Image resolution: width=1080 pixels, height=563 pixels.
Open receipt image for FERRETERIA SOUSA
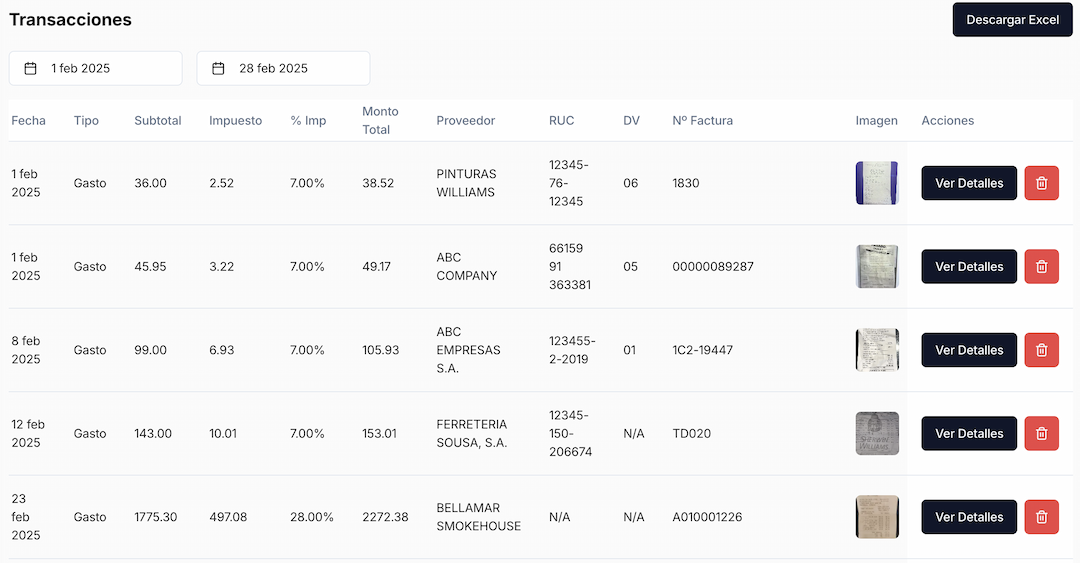[x=877, y=433]
